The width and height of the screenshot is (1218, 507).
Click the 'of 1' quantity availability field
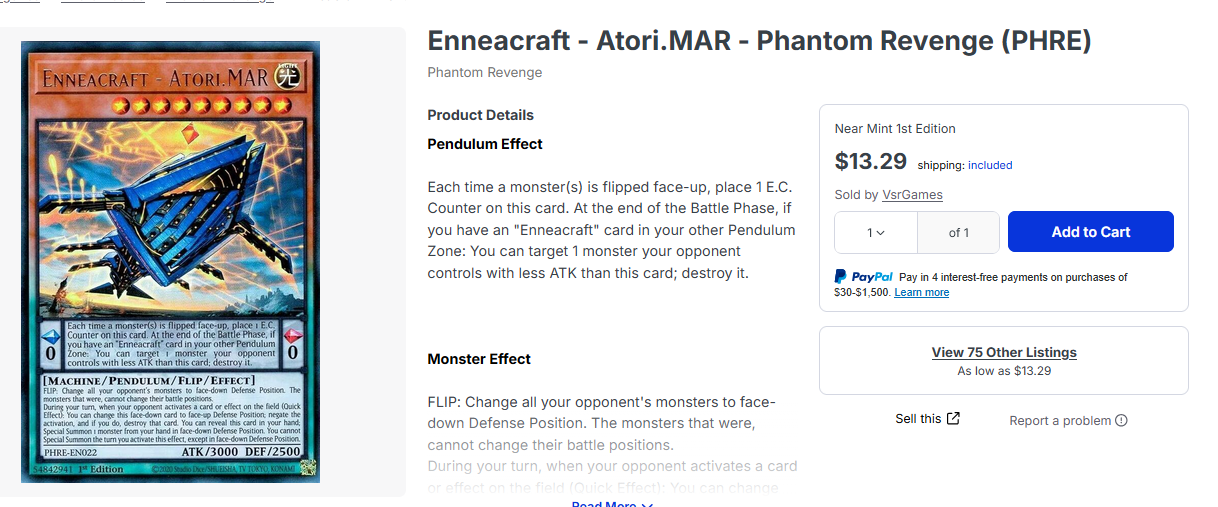(x=958, y=232)
